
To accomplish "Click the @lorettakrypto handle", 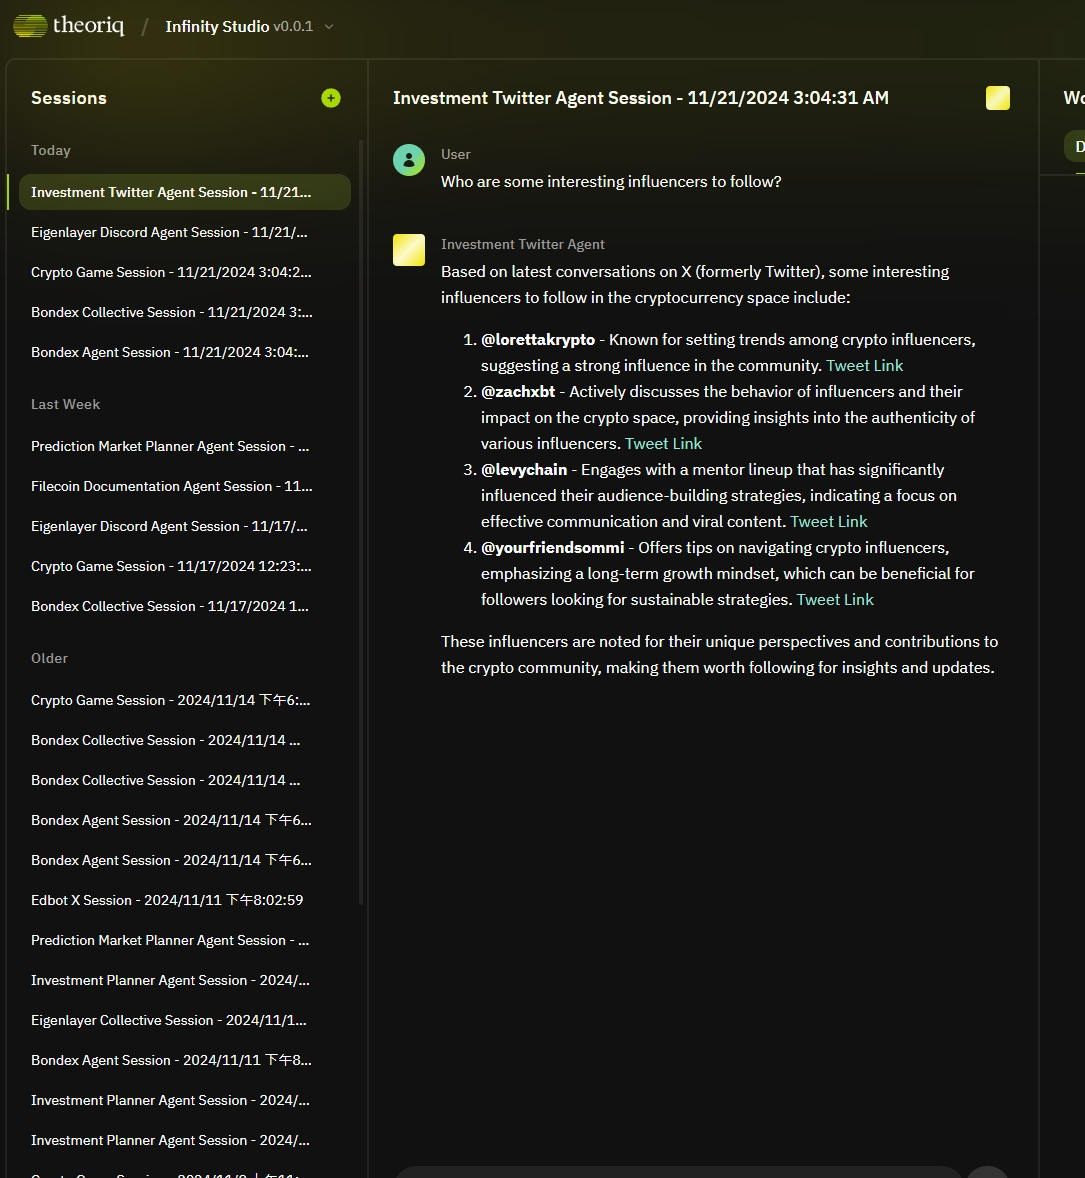I will pos(538,340).
